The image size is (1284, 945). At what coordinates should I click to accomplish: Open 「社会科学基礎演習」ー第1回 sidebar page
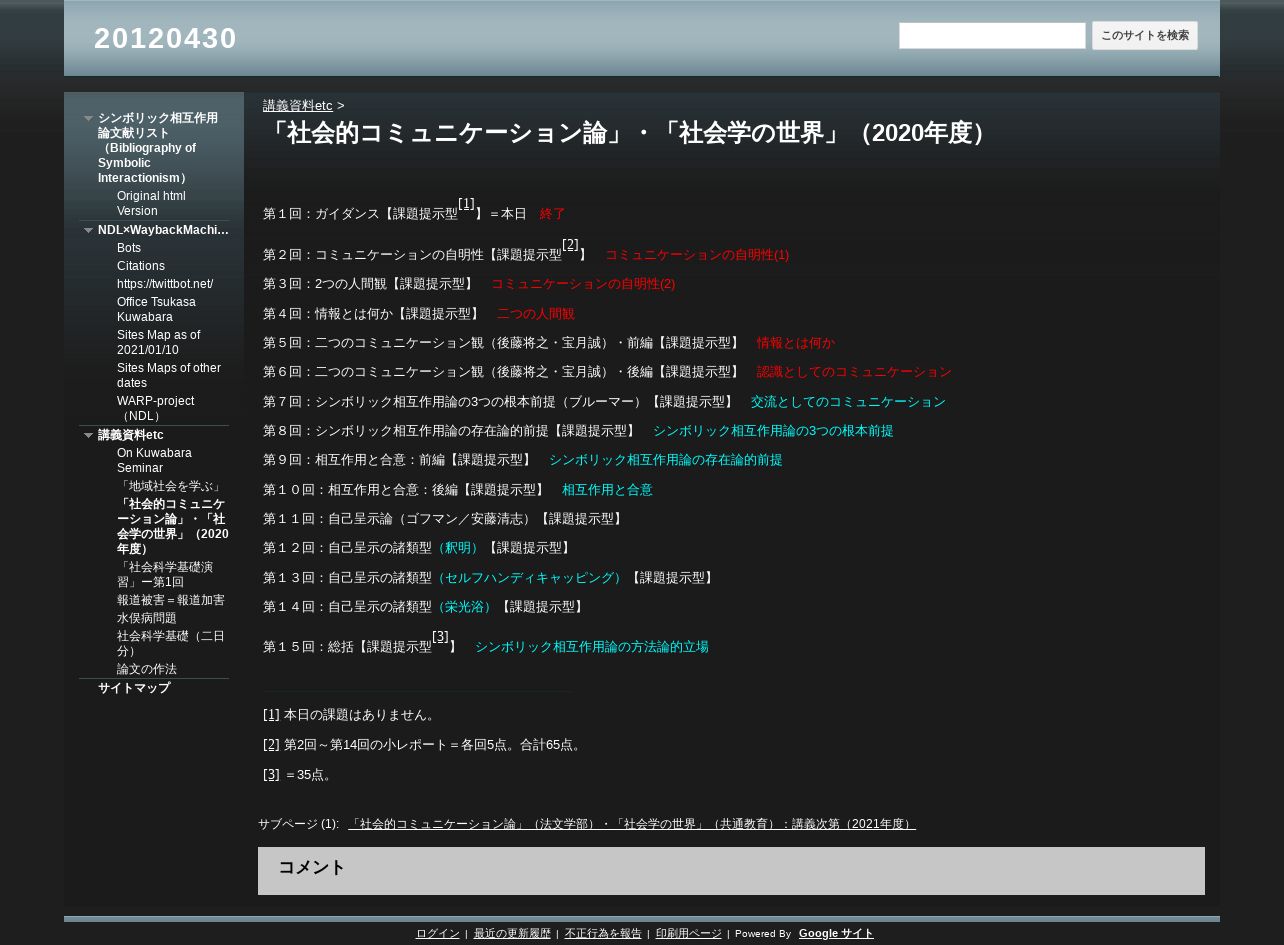click(165, 575)
